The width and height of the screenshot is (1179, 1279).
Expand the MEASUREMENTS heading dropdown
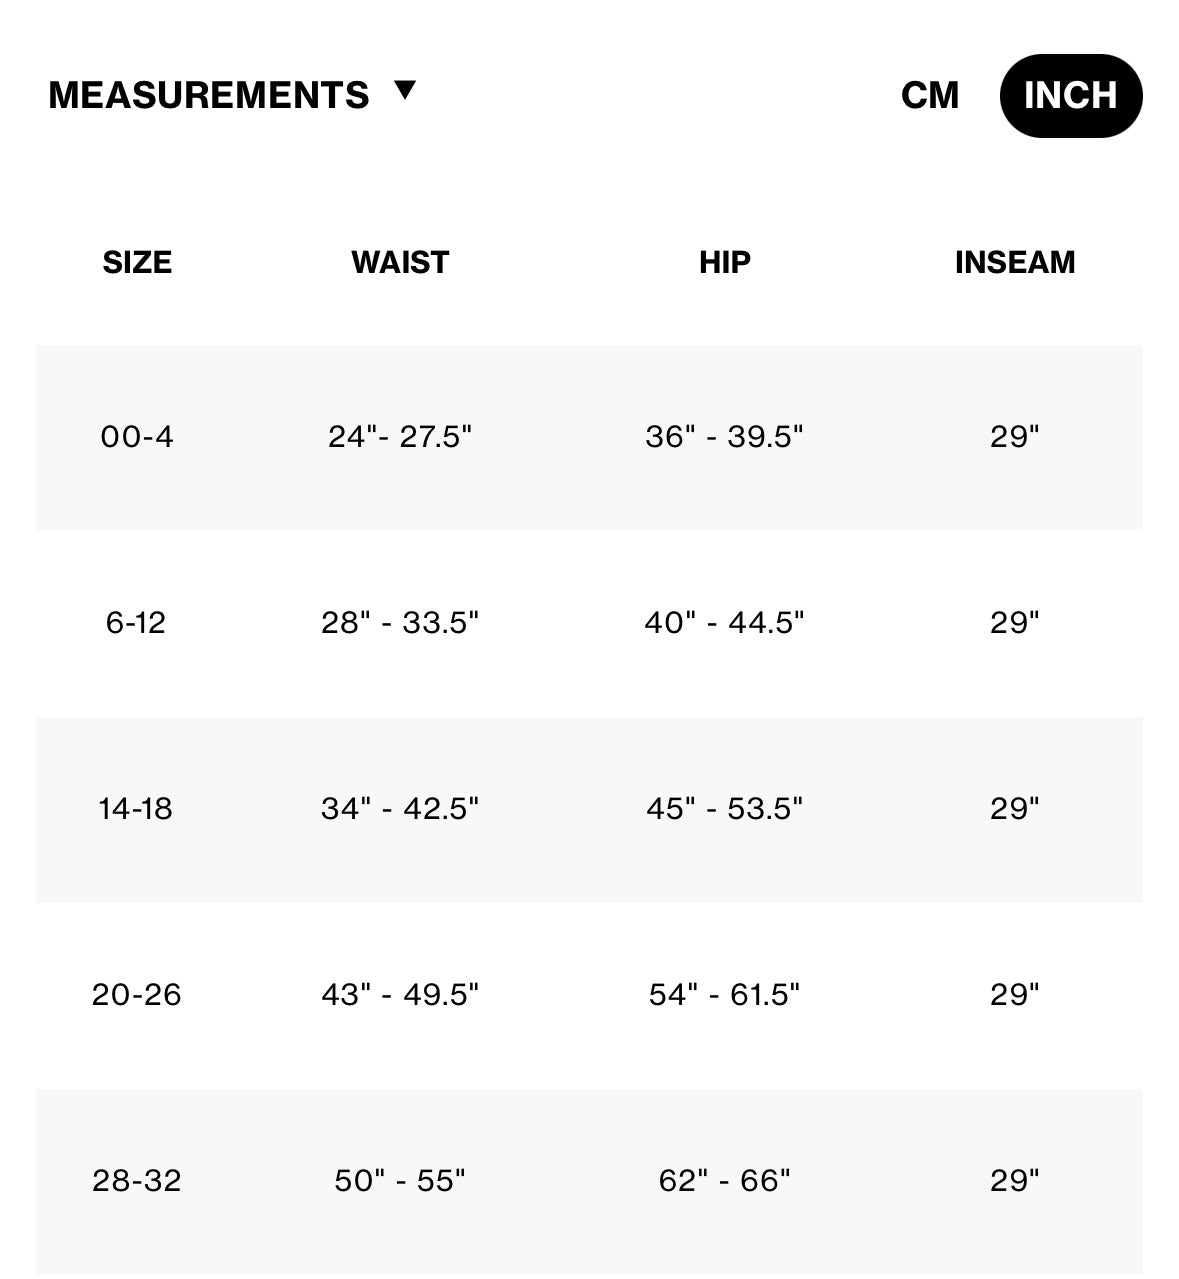click(209, 95)
